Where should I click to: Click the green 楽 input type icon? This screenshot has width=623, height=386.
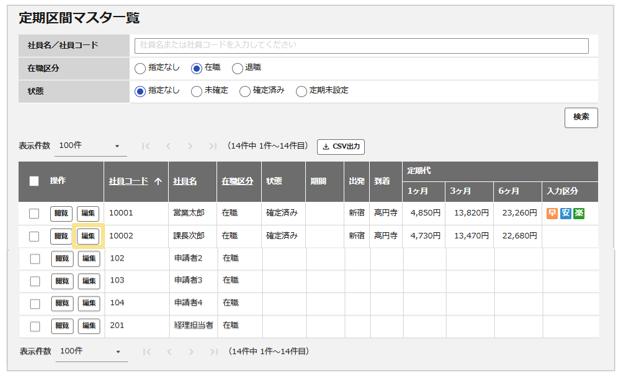pyautogui.click(x=579, y=213)
